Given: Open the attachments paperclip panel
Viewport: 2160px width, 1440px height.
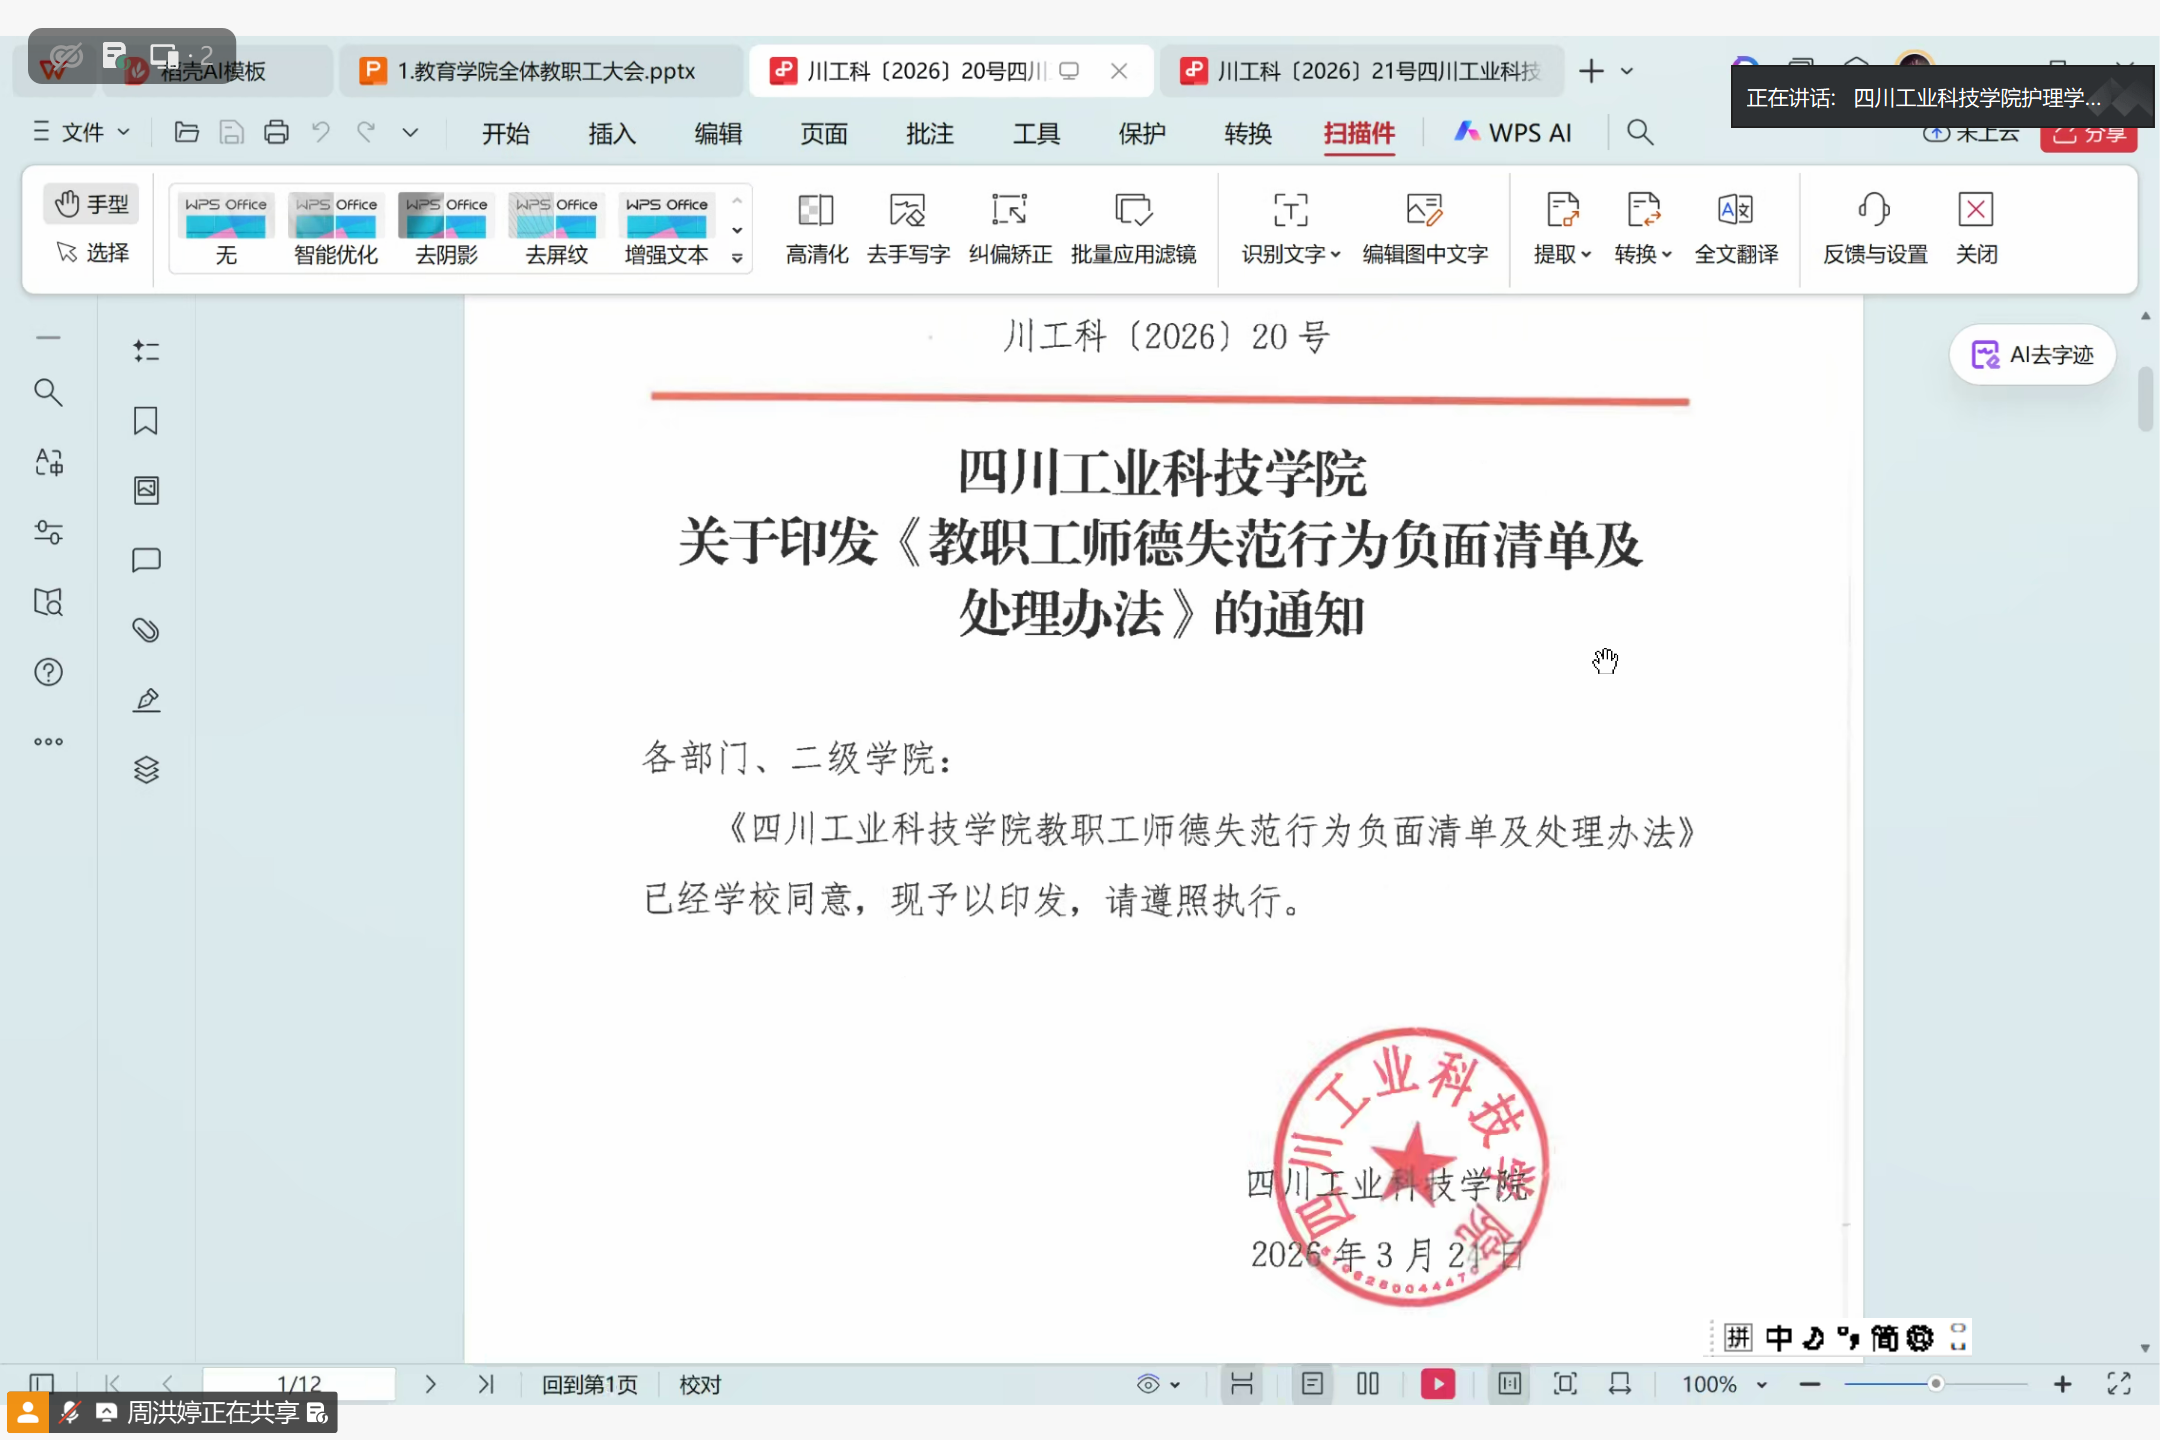Looking at the screenshot, I should tap(146, 630).
